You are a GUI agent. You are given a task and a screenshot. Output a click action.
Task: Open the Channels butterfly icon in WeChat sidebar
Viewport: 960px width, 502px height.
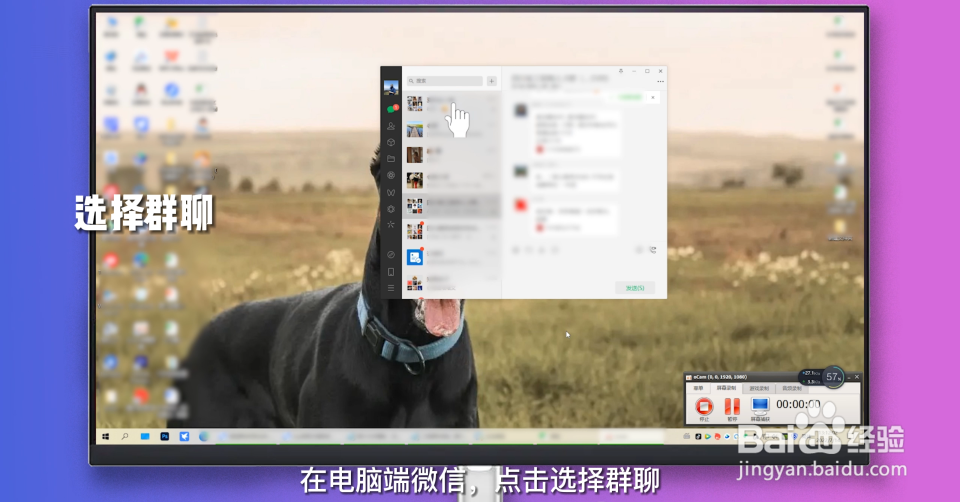coord(391,192)
